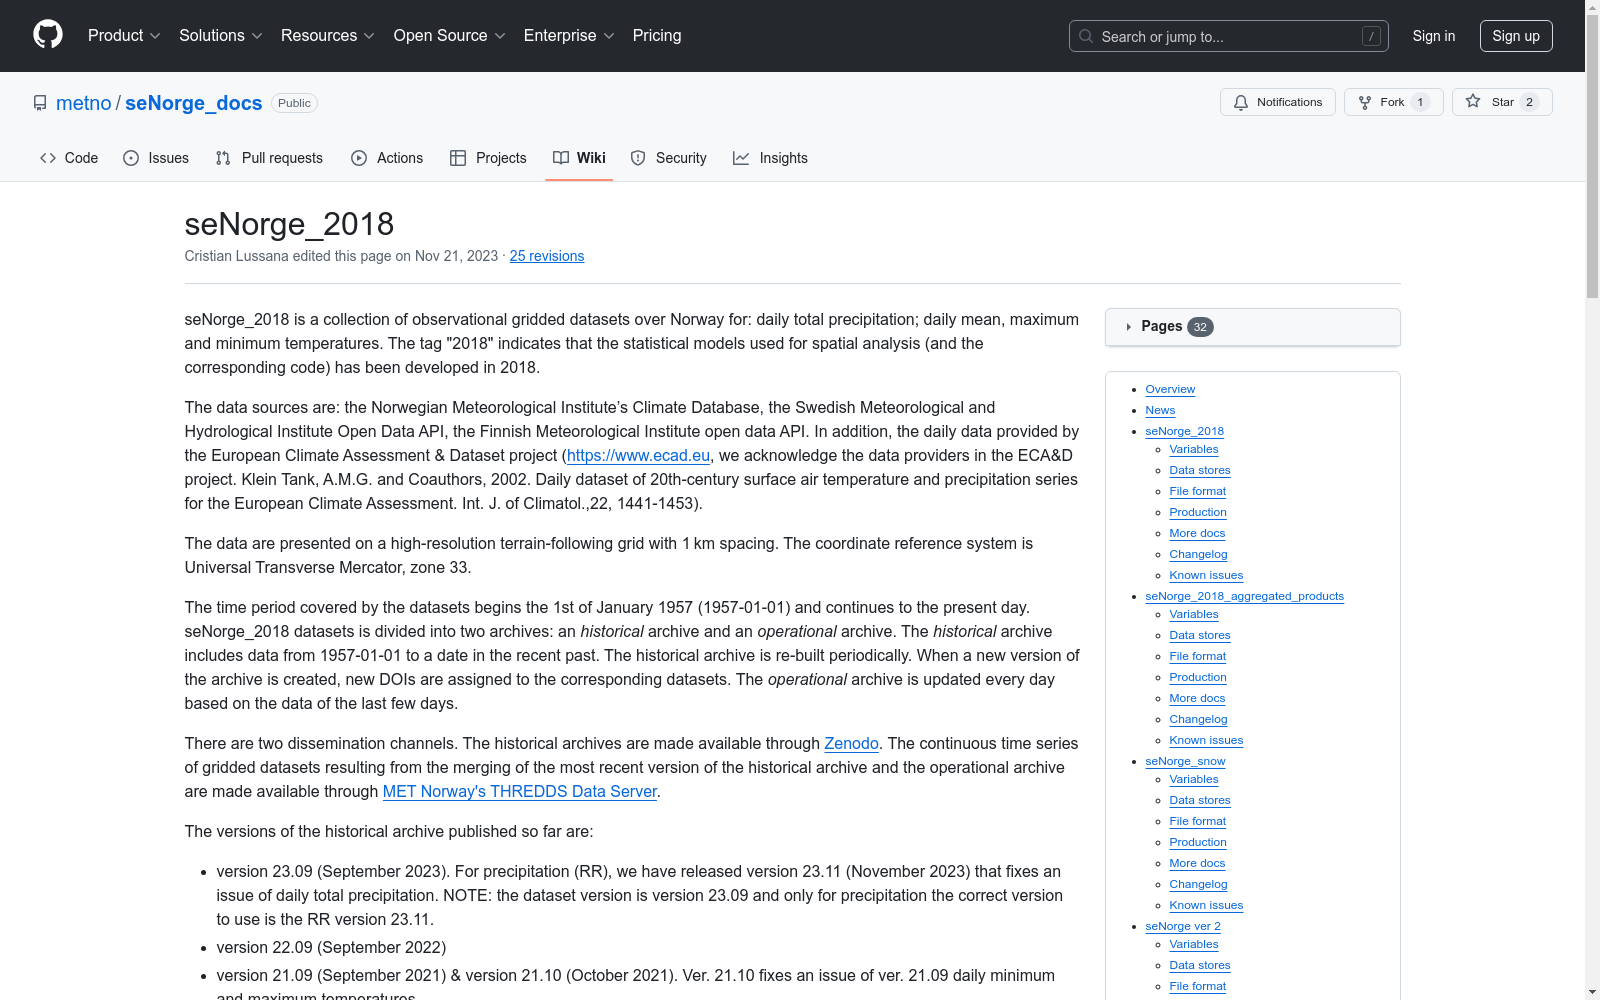Open Data stores under seNorge_2018
The width and height of the screenshot is (1600, 1000).
click(1200, 470)
